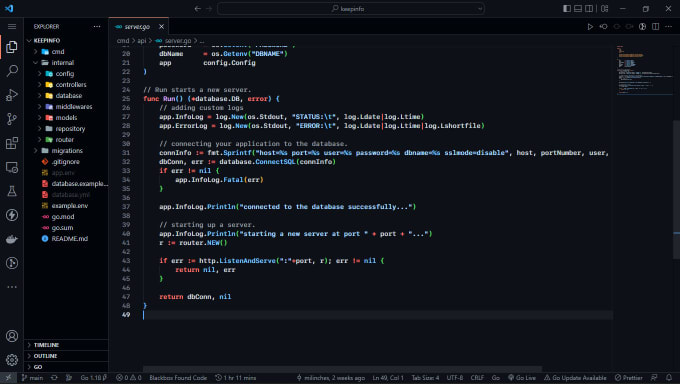
Task: Click the horizontal editor scrollbar
Action: 342,369
